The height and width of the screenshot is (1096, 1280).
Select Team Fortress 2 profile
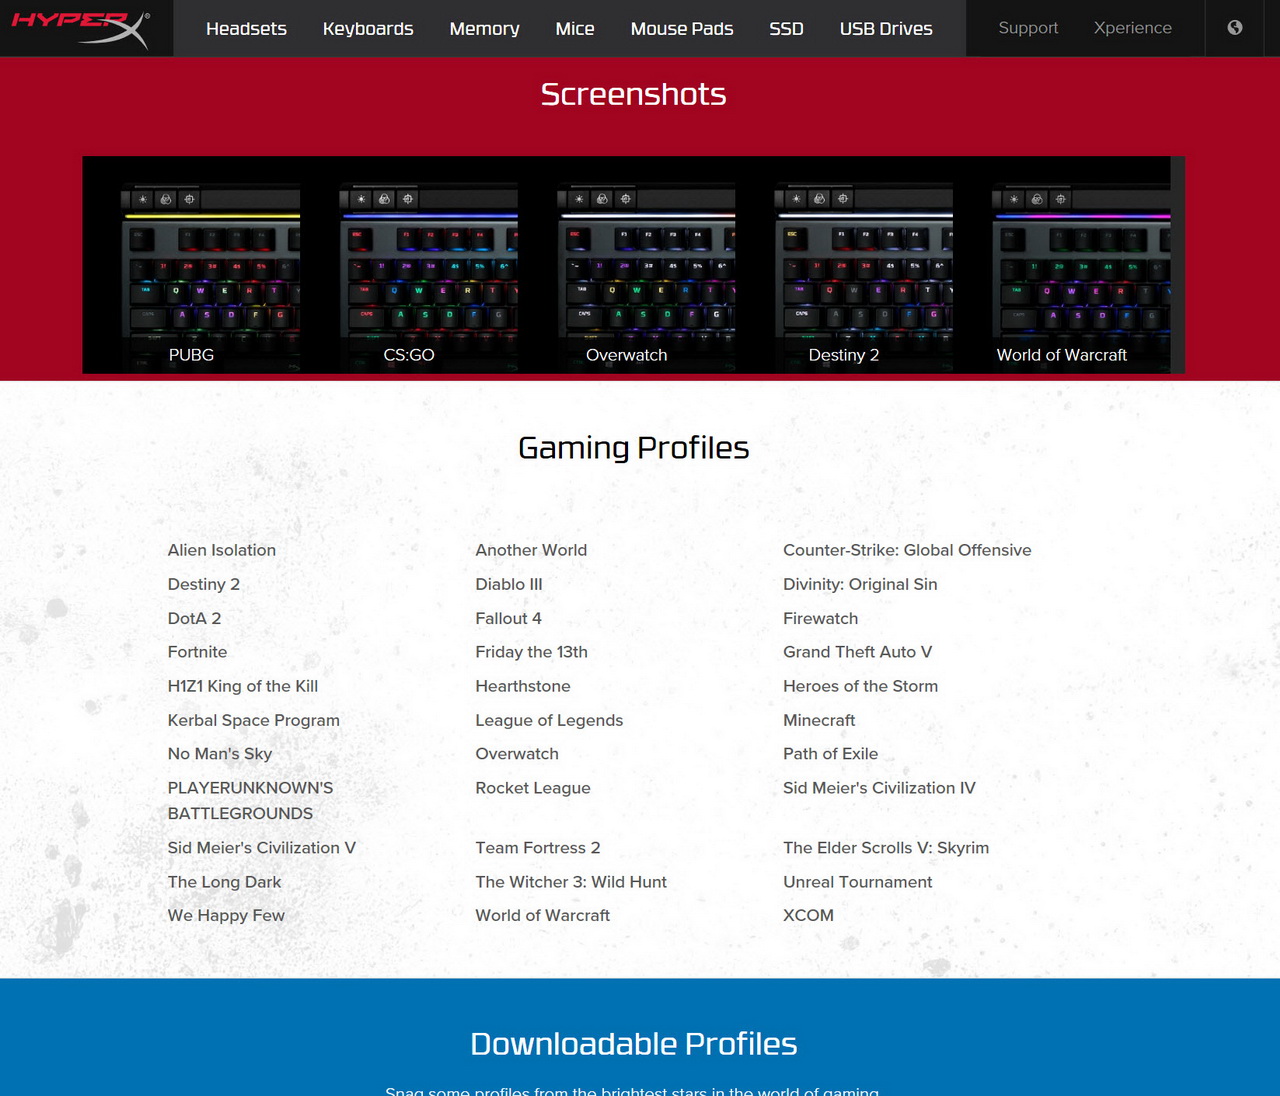click(538, 848)
